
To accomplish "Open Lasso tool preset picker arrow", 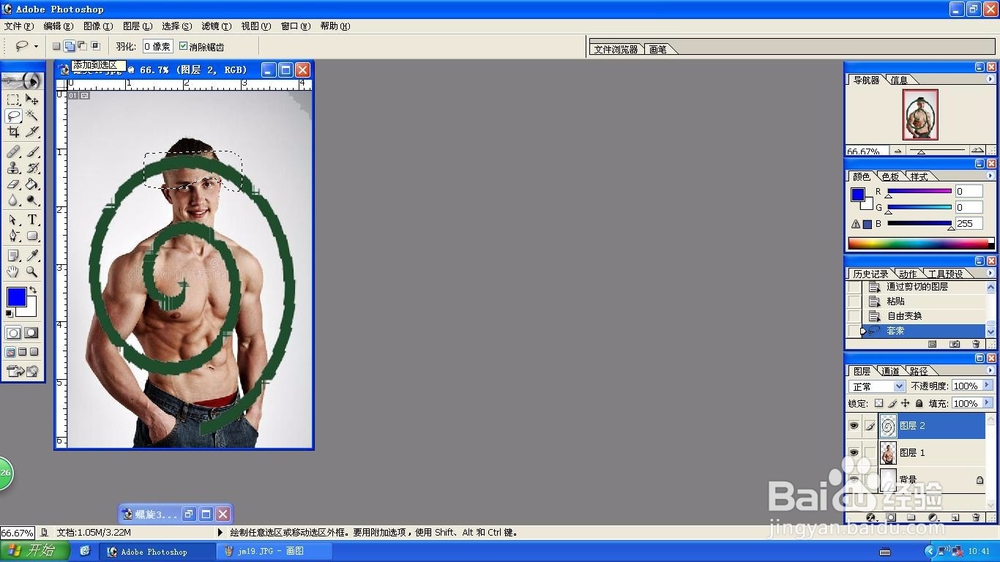I will 36,47.
